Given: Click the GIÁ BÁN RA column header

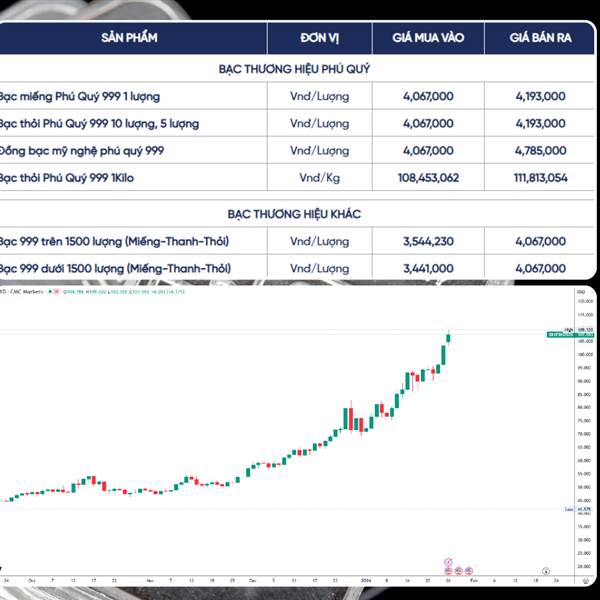Looking at the screenshot, I should [x=540, y=38].
